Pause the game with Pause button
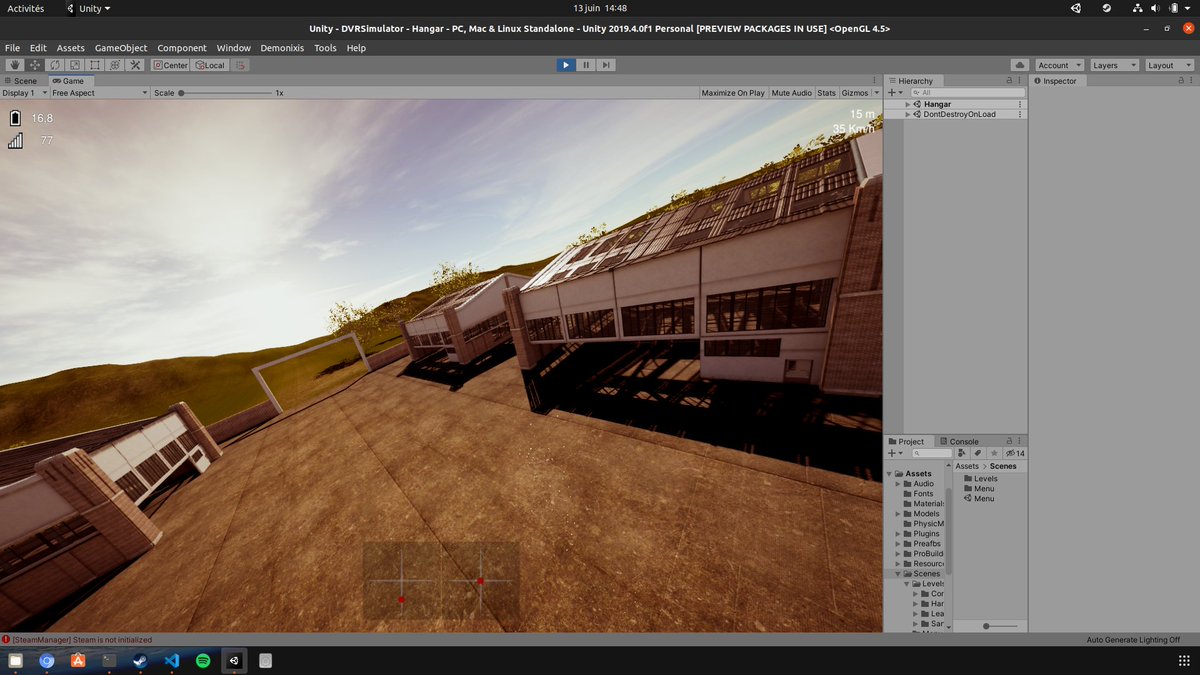 [x=586, y=65]
